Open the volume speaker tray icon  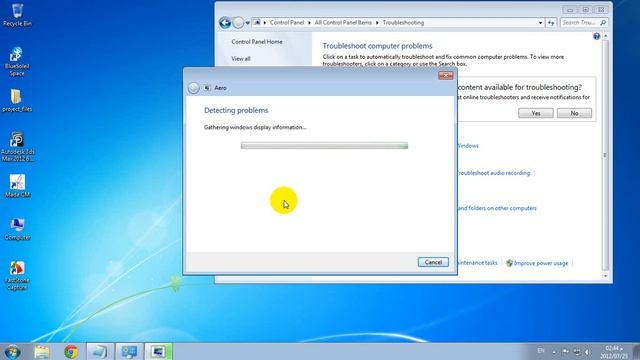[587, 351]
